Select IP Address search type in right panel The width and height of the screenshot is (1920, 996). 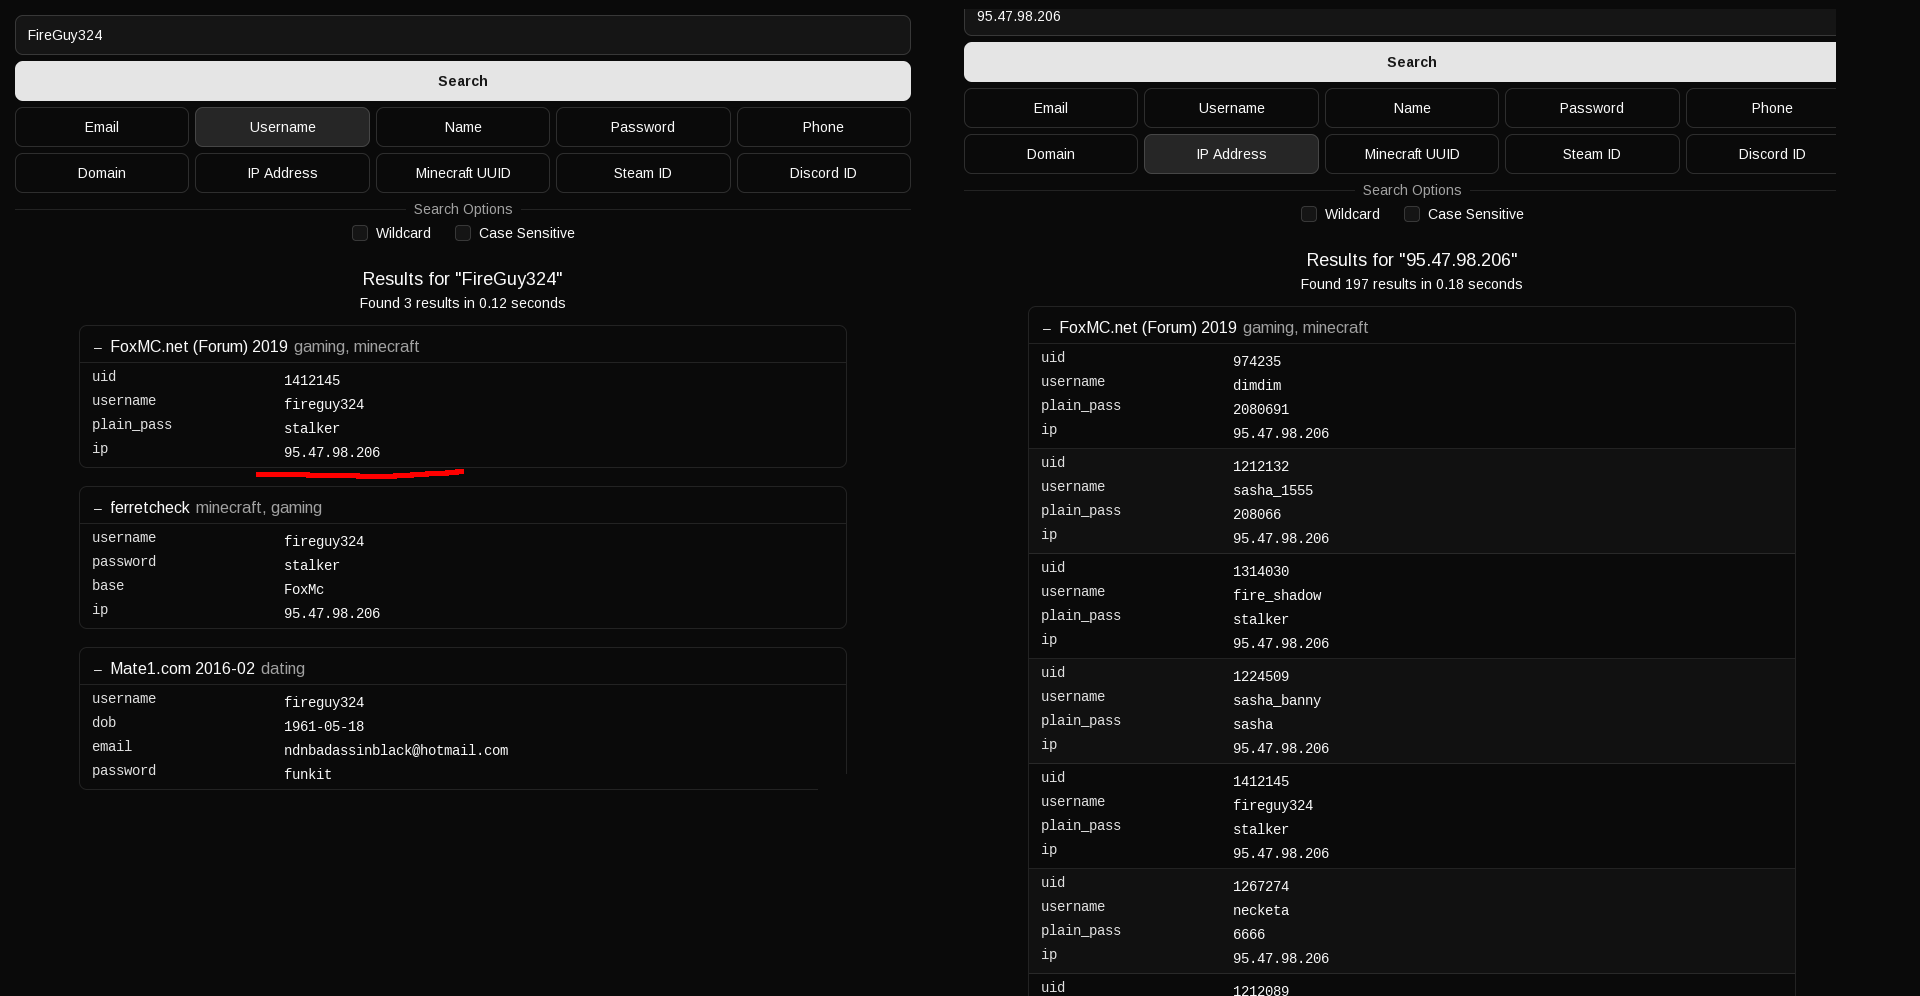point(1231,154)
